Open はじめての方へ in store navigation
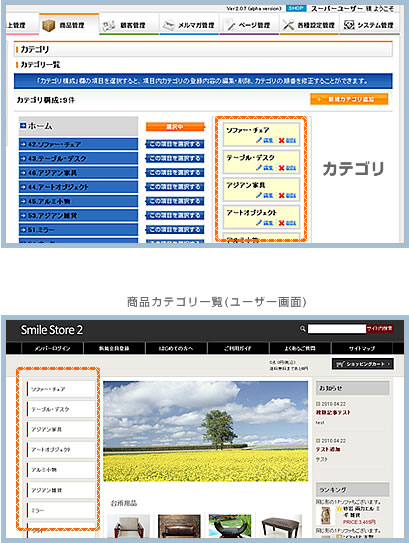This screenshot has height=543, width=409. [x=176, y=348]
